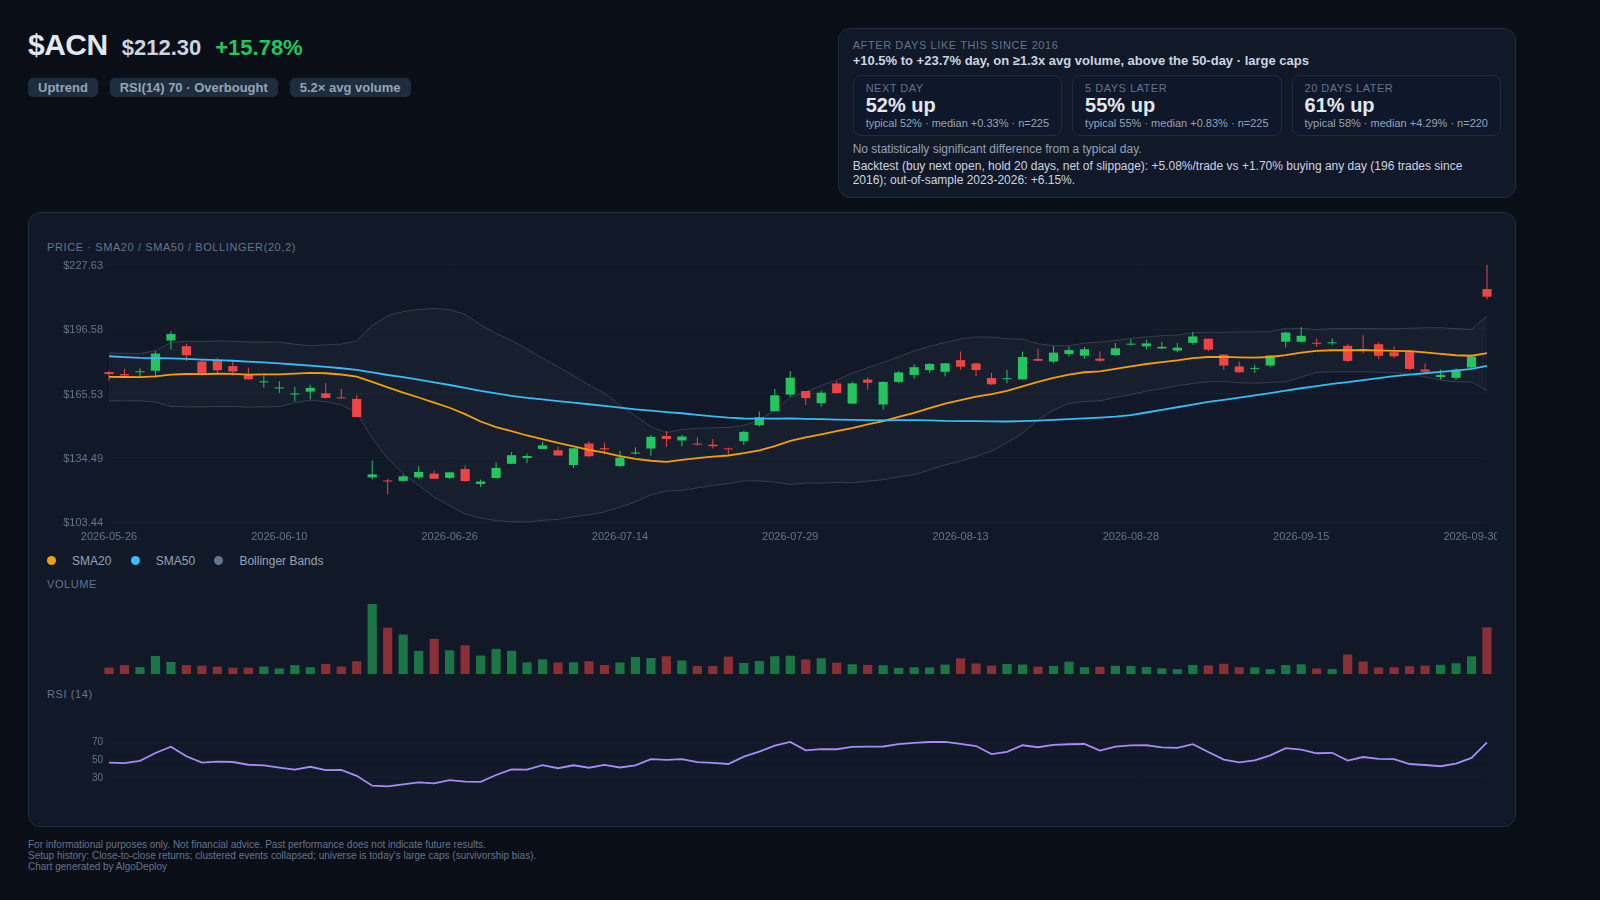The image size is (1600, 900).
Task: Click the 2026-05-26 date axis label
Action: click(x=109, y=536)
